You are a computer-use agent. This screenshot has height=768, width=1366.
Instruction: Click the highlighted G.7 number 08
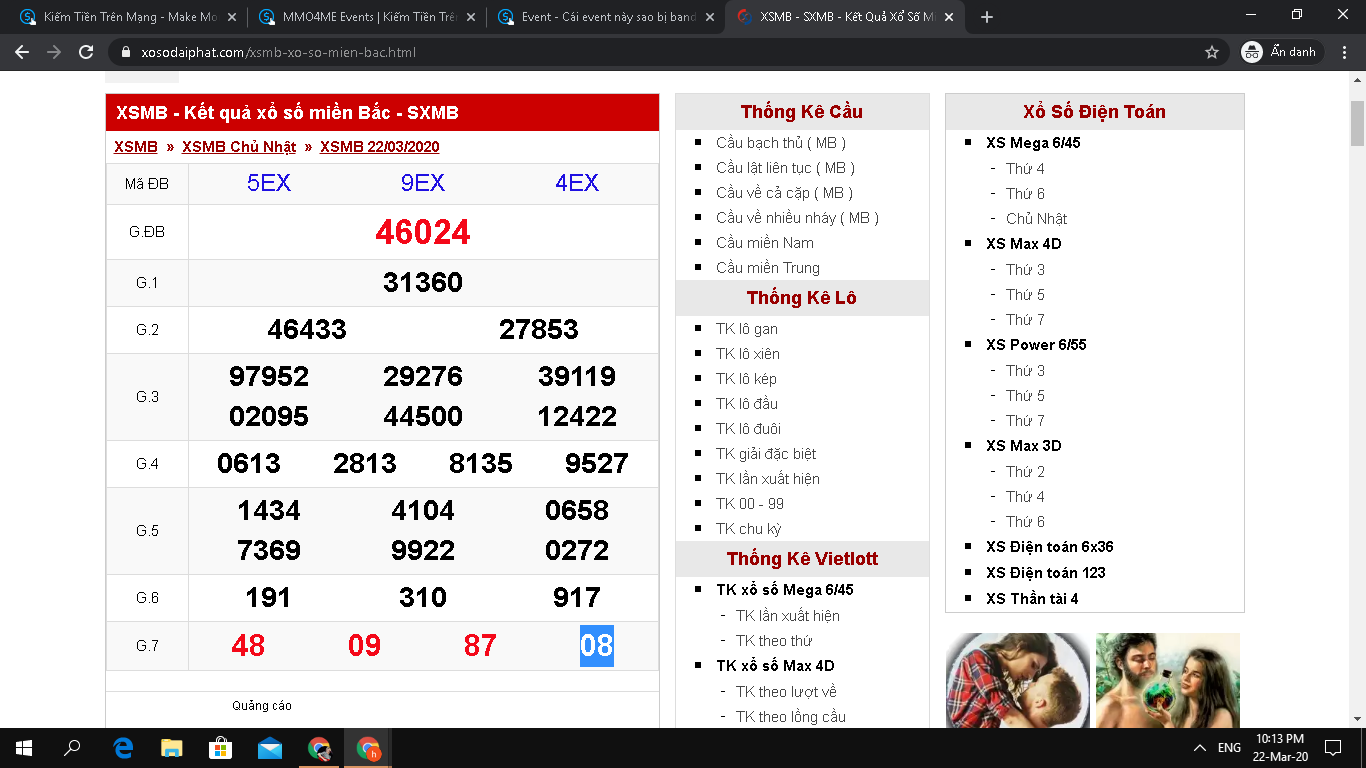[597, 646]
